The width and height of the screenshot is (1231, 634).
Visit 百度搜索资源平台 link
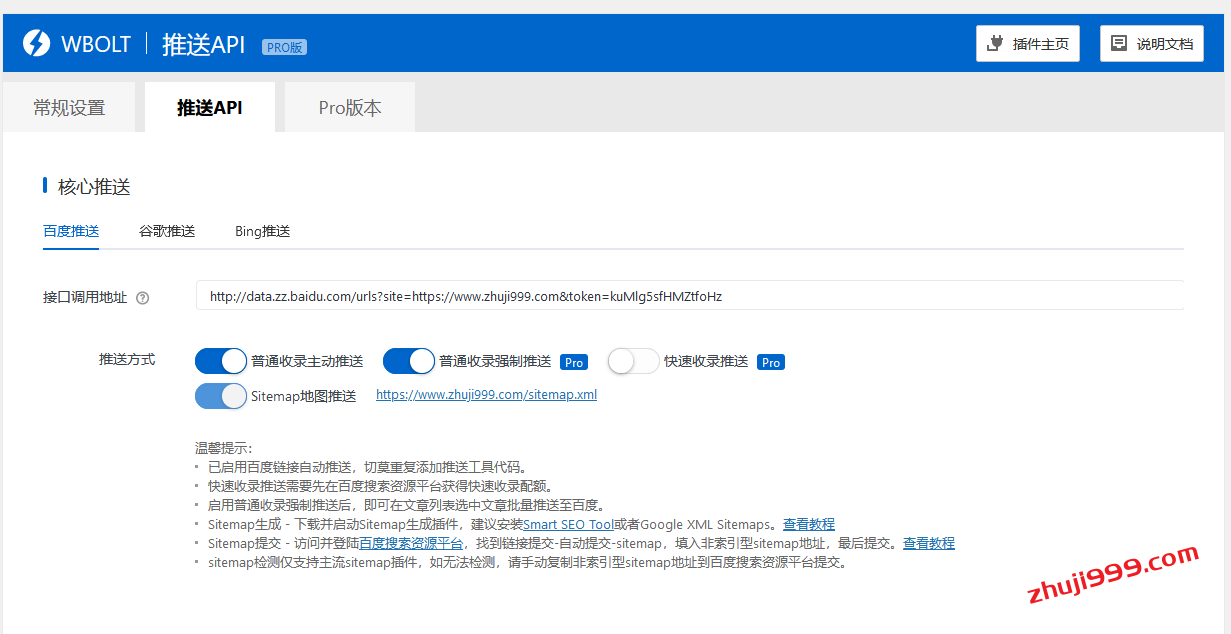(x=411, y=543)
